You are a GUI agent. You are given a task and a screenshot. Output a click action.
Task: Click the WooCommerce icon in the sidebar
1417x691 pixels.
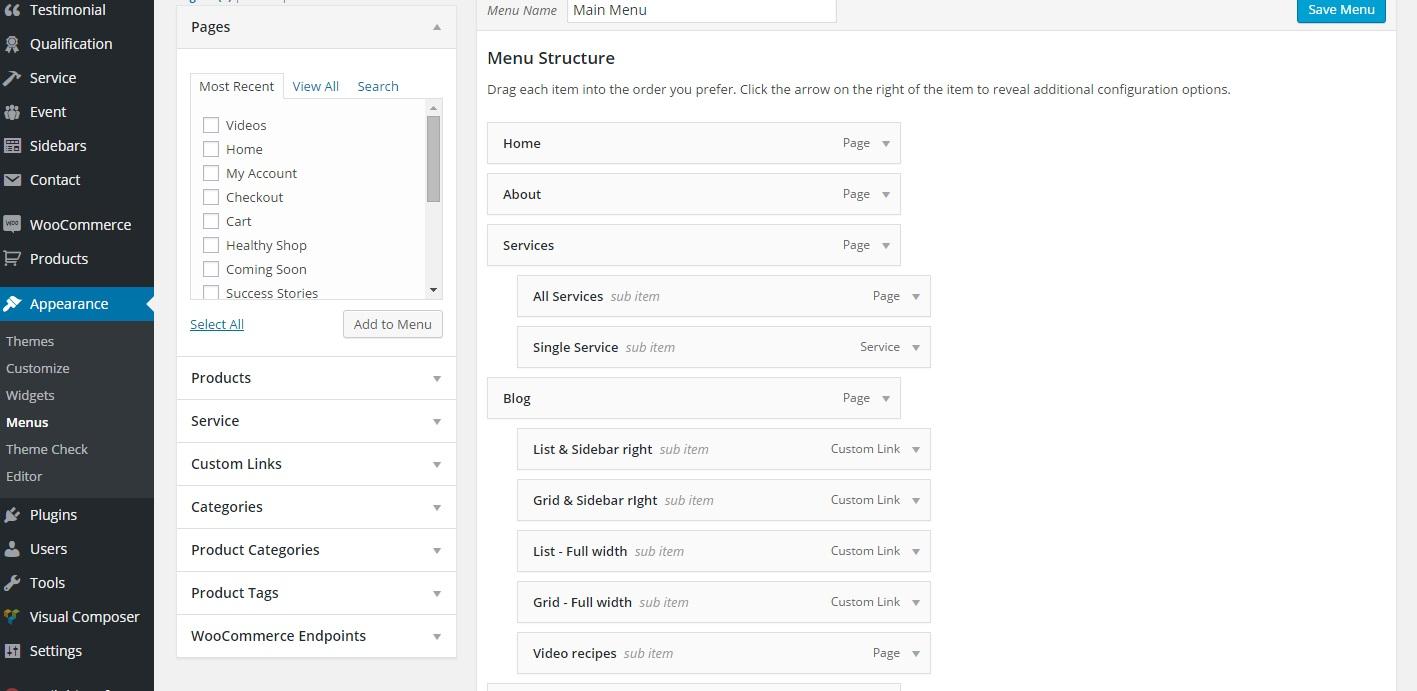12,225
